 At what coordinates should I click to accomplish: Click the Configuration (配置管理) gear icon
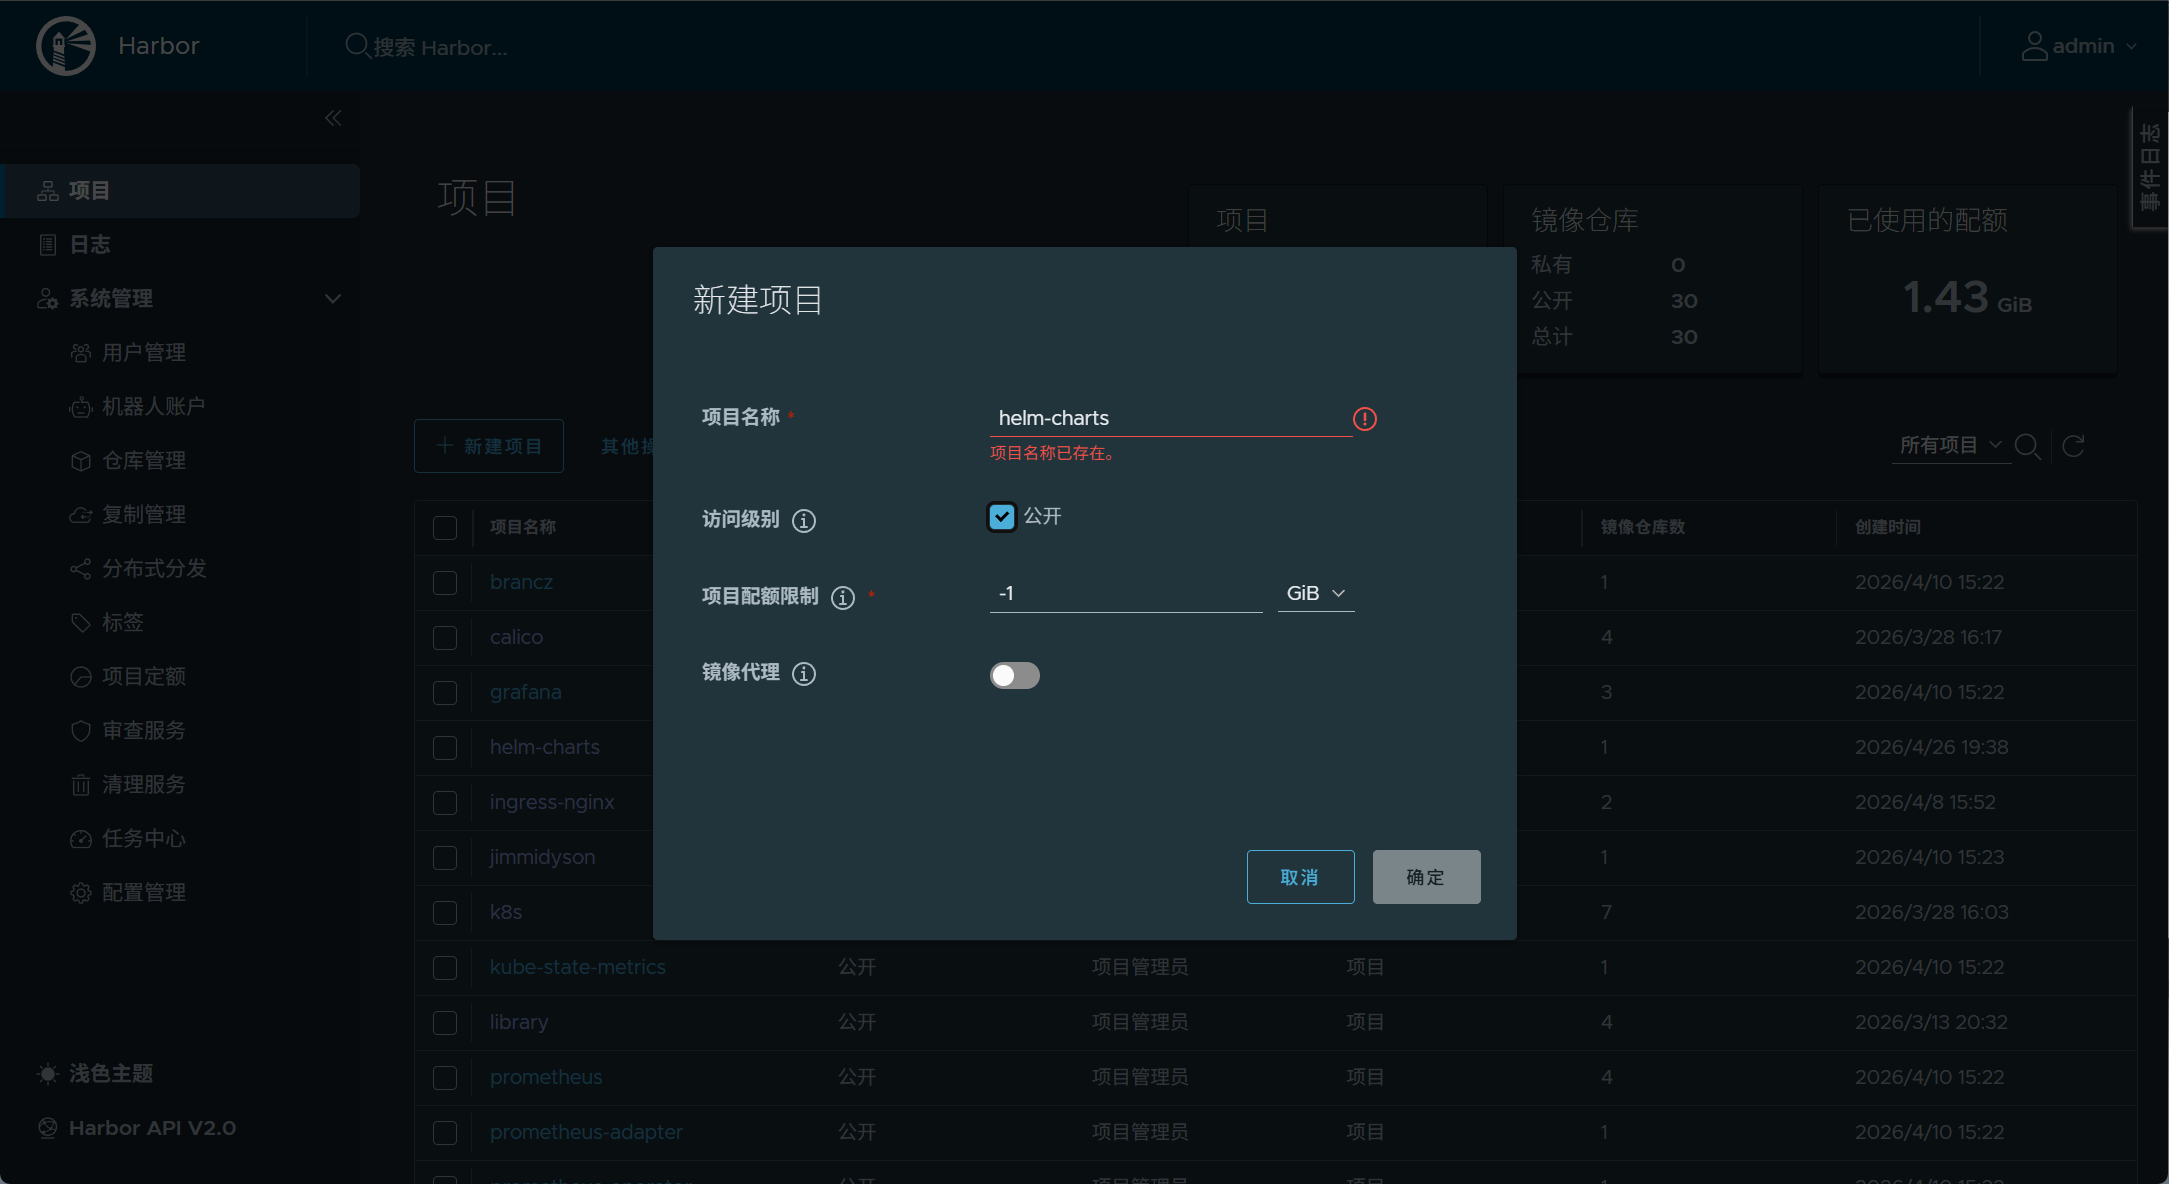[x=81, y=893]
